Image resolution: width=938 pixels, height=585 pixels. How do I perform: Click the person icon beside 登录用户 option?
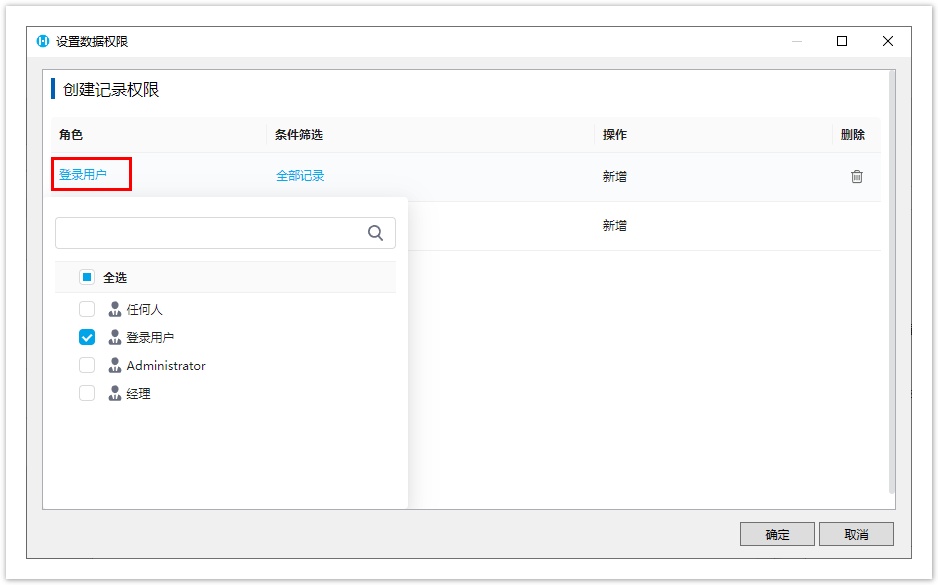(115, 338)
